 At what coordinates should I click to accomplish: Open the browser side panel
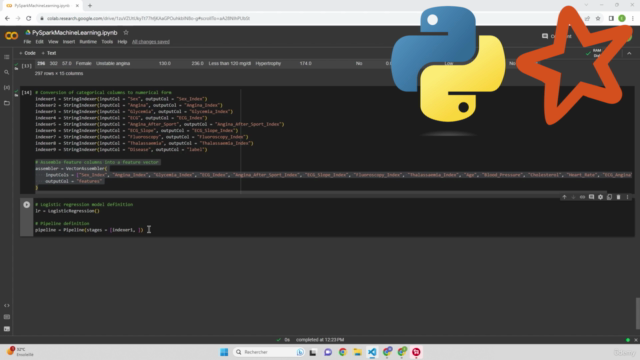pos(611,18)
